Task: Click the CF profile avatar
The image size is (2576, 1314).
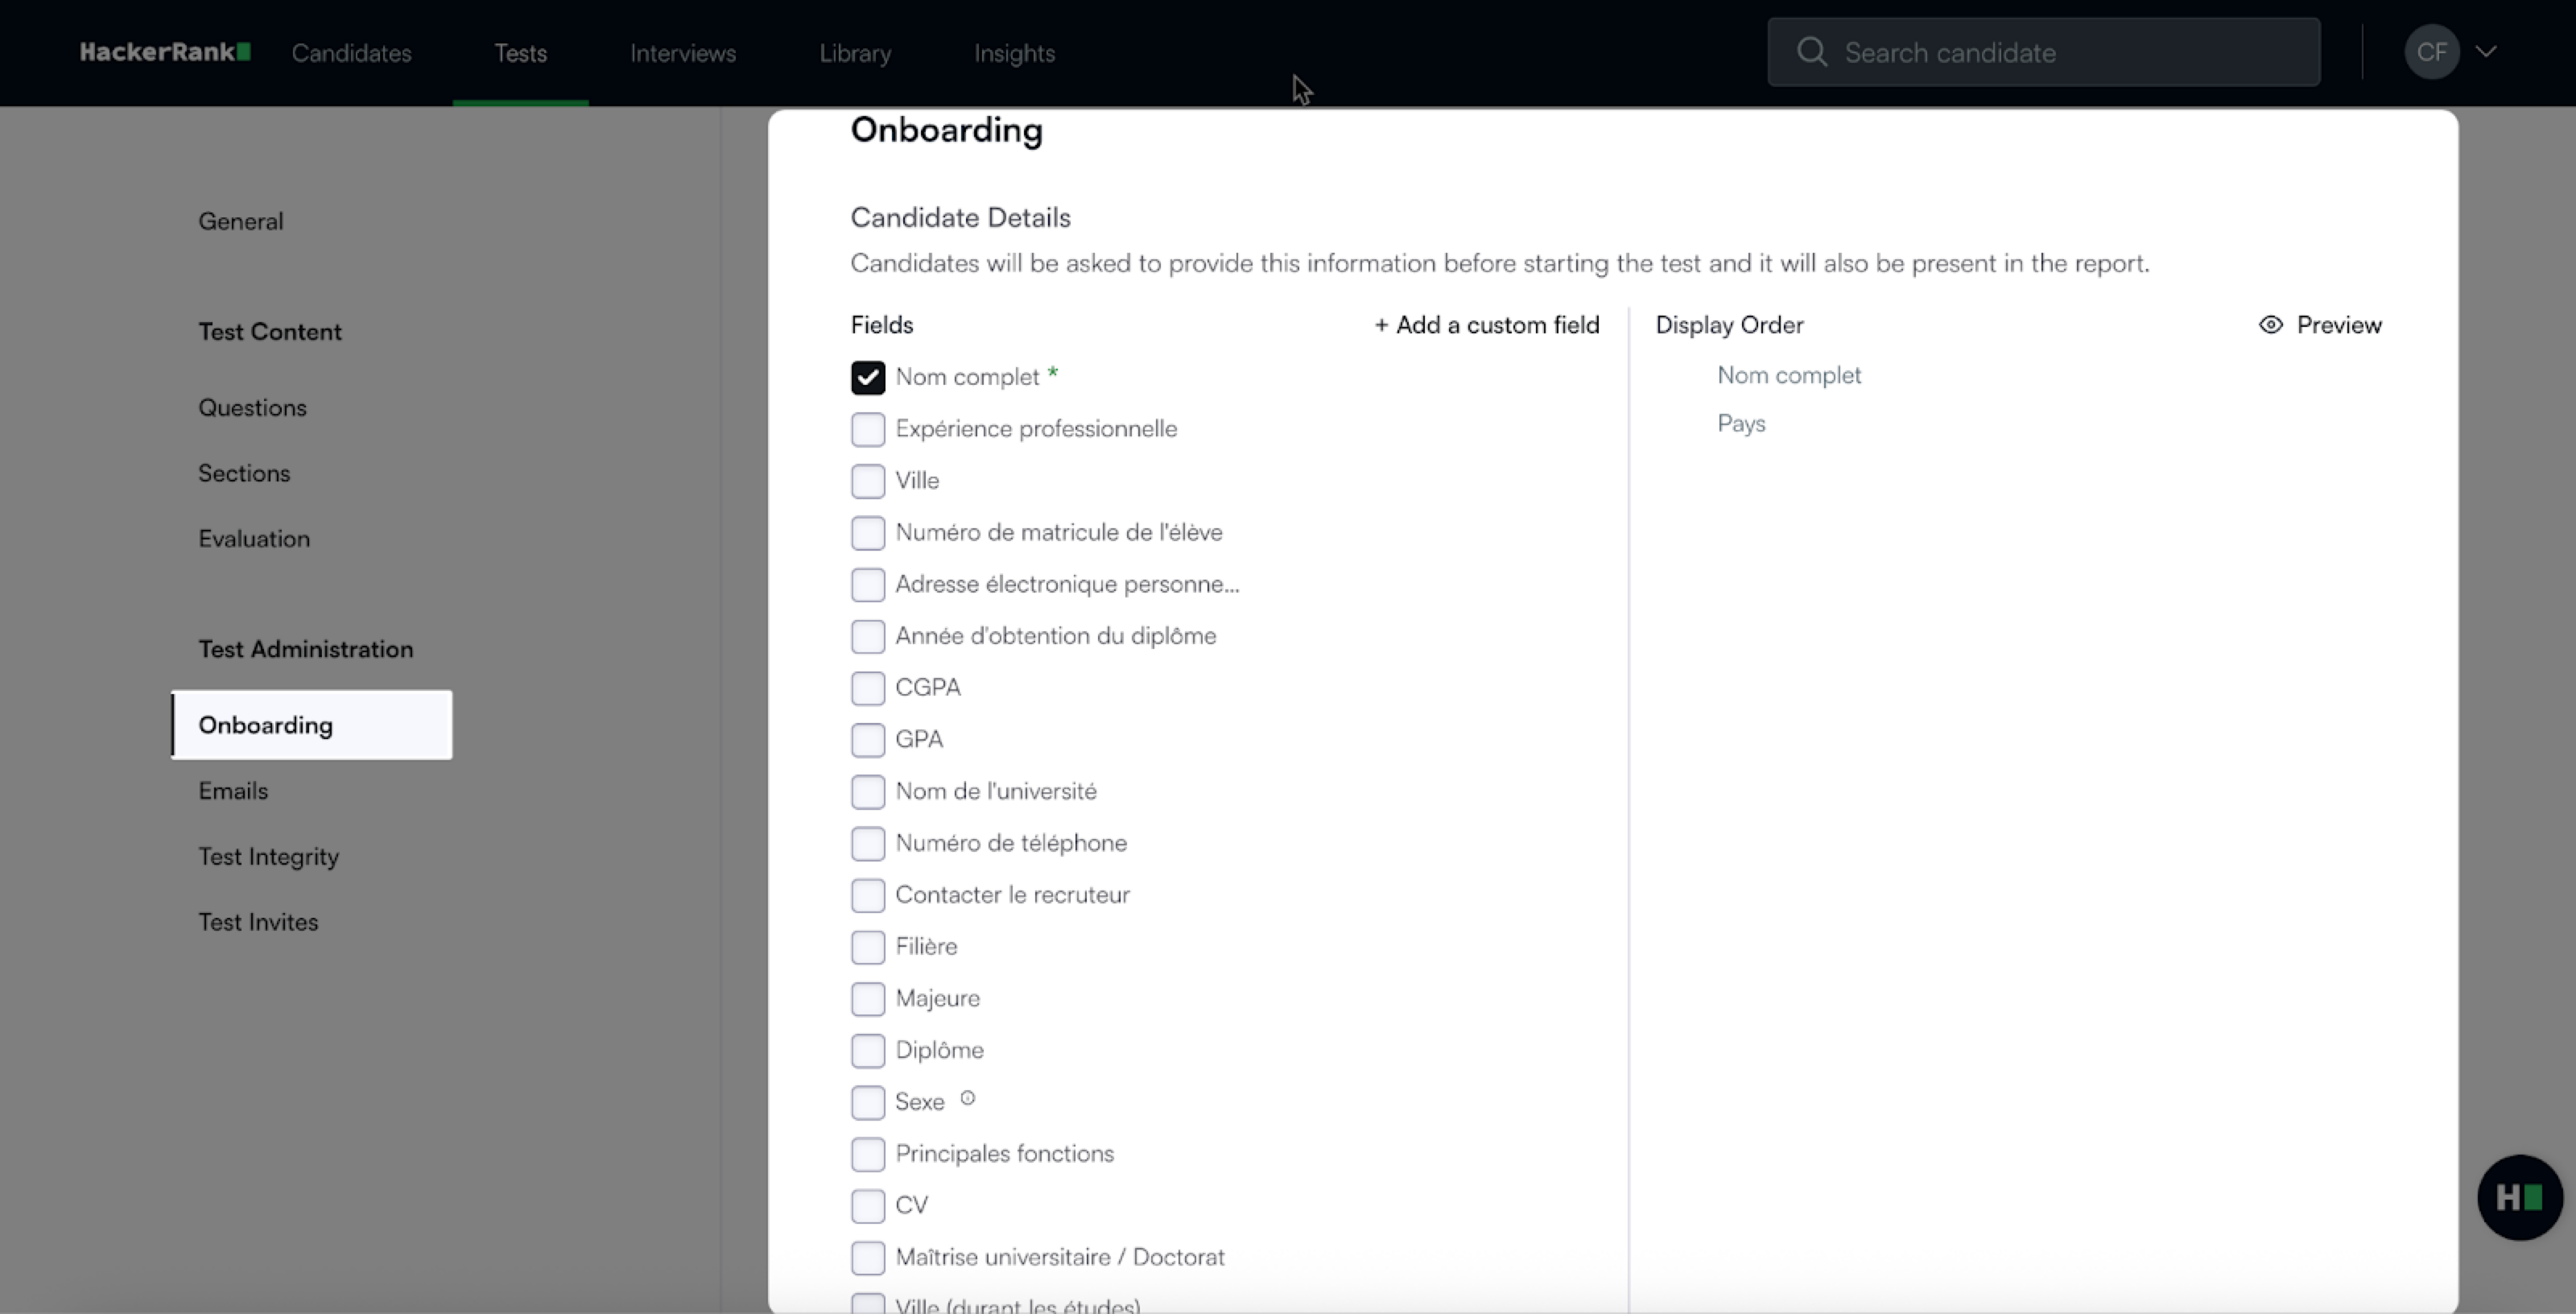Action: pos(2431,52)
